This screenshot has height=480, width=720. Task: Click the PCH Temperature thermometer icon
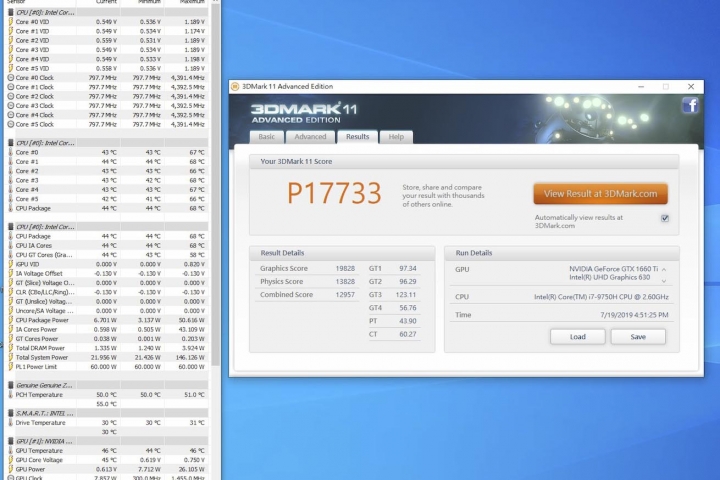click(11, 395)
